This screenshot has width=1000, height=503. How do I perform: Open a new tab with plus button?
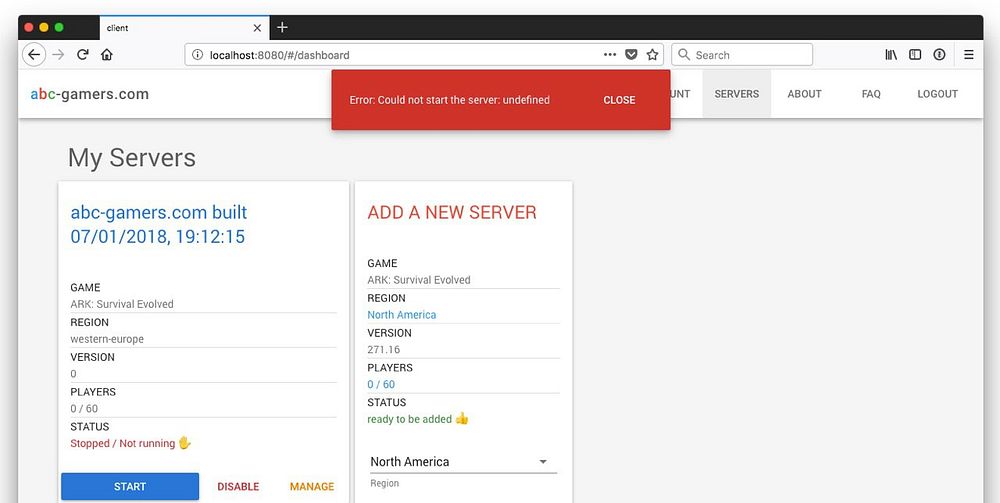(x=283, y=27)
